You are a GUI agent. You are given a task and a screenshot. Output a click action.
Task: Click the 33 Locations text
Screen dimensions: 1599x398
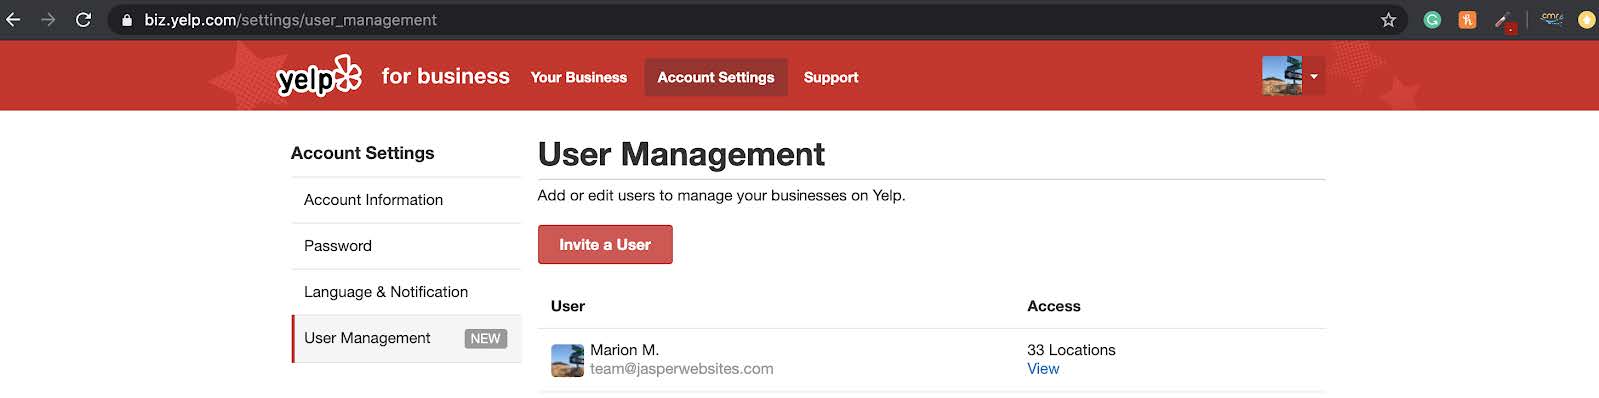click(x=1071, y=350)
